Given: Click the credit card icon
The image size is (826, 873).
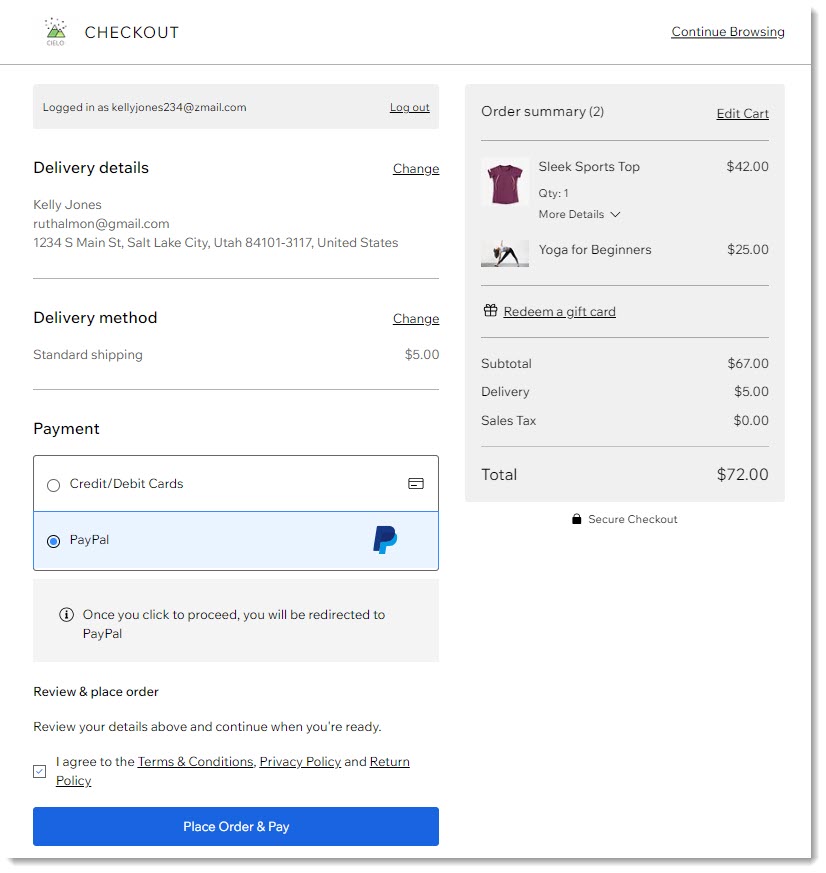Looking at the screenshot, I should [x=416, y=484].
